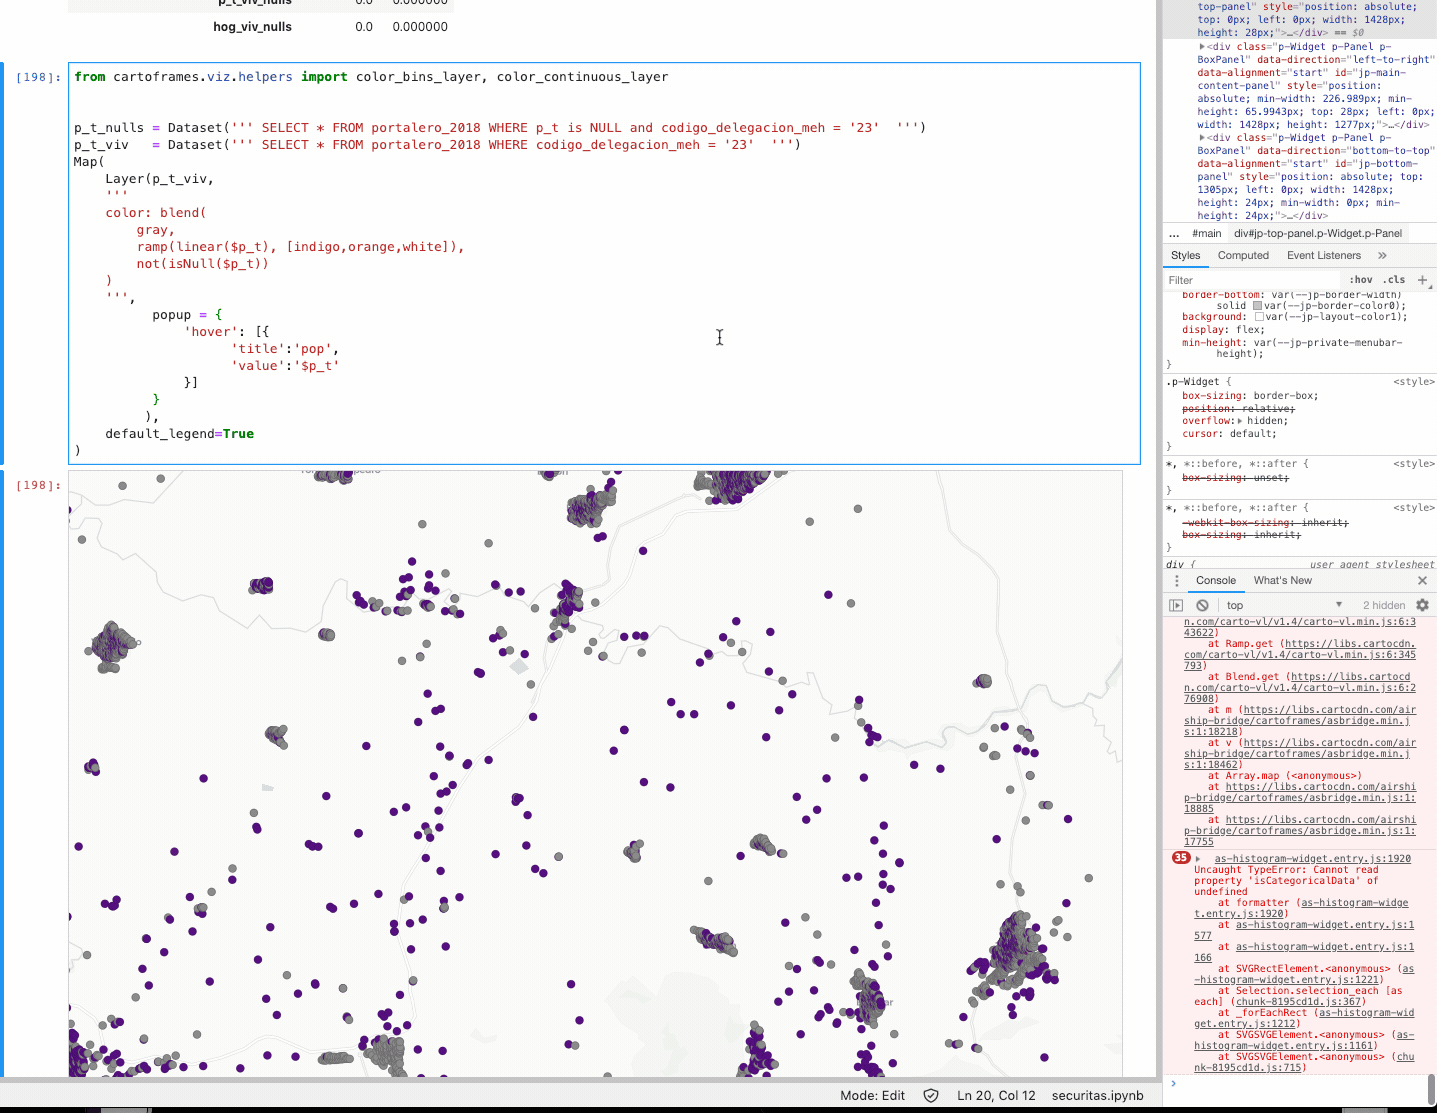Open the What's New tab
The image size is (1437, 1113).
[1283, 581]
